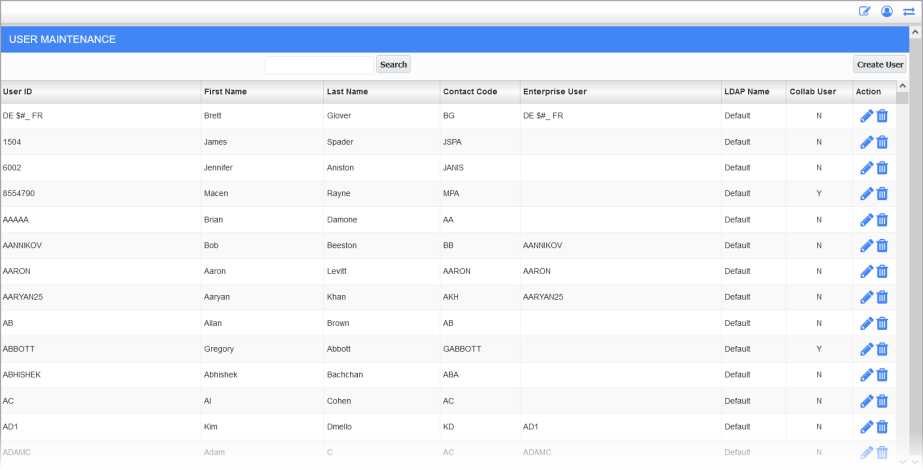Screen dimensions: 923x470
Task: Edit user ABHISHEK Abhishek Bachchan
Action: tap(866, 375)
